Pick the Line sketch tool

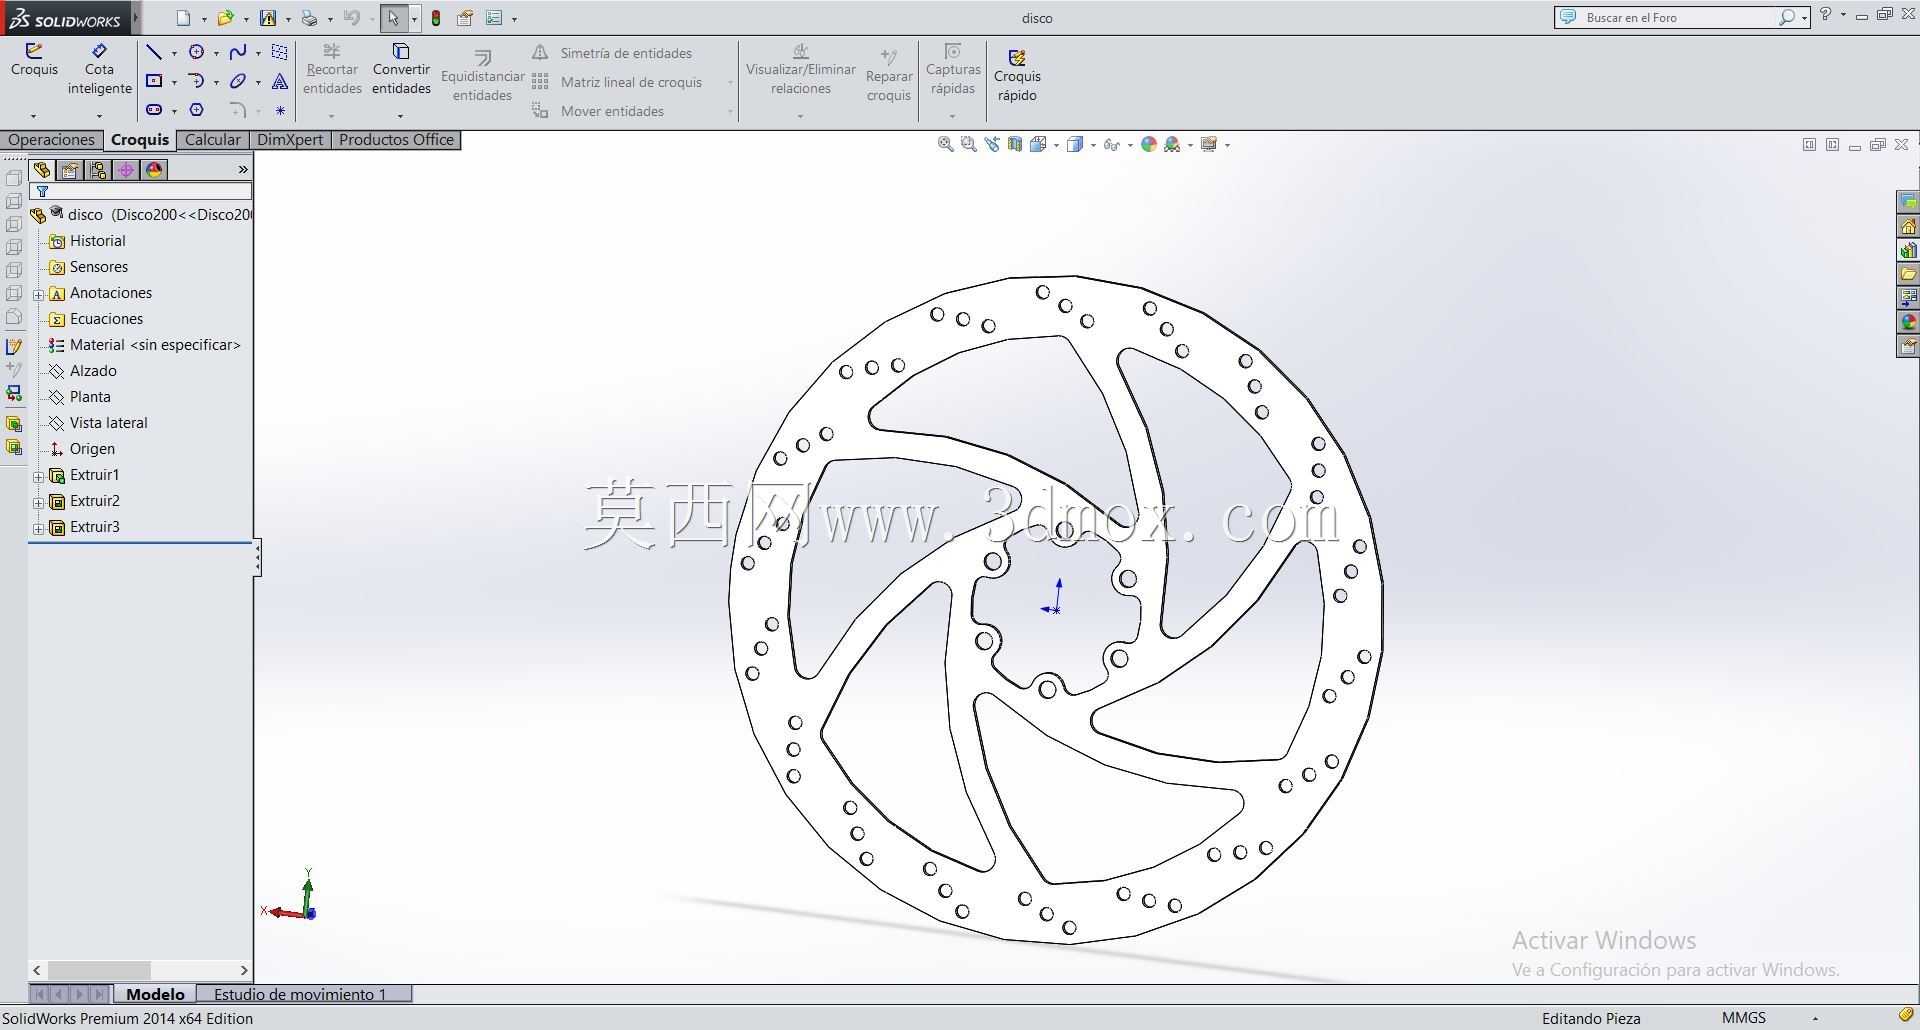click(154, 52)
